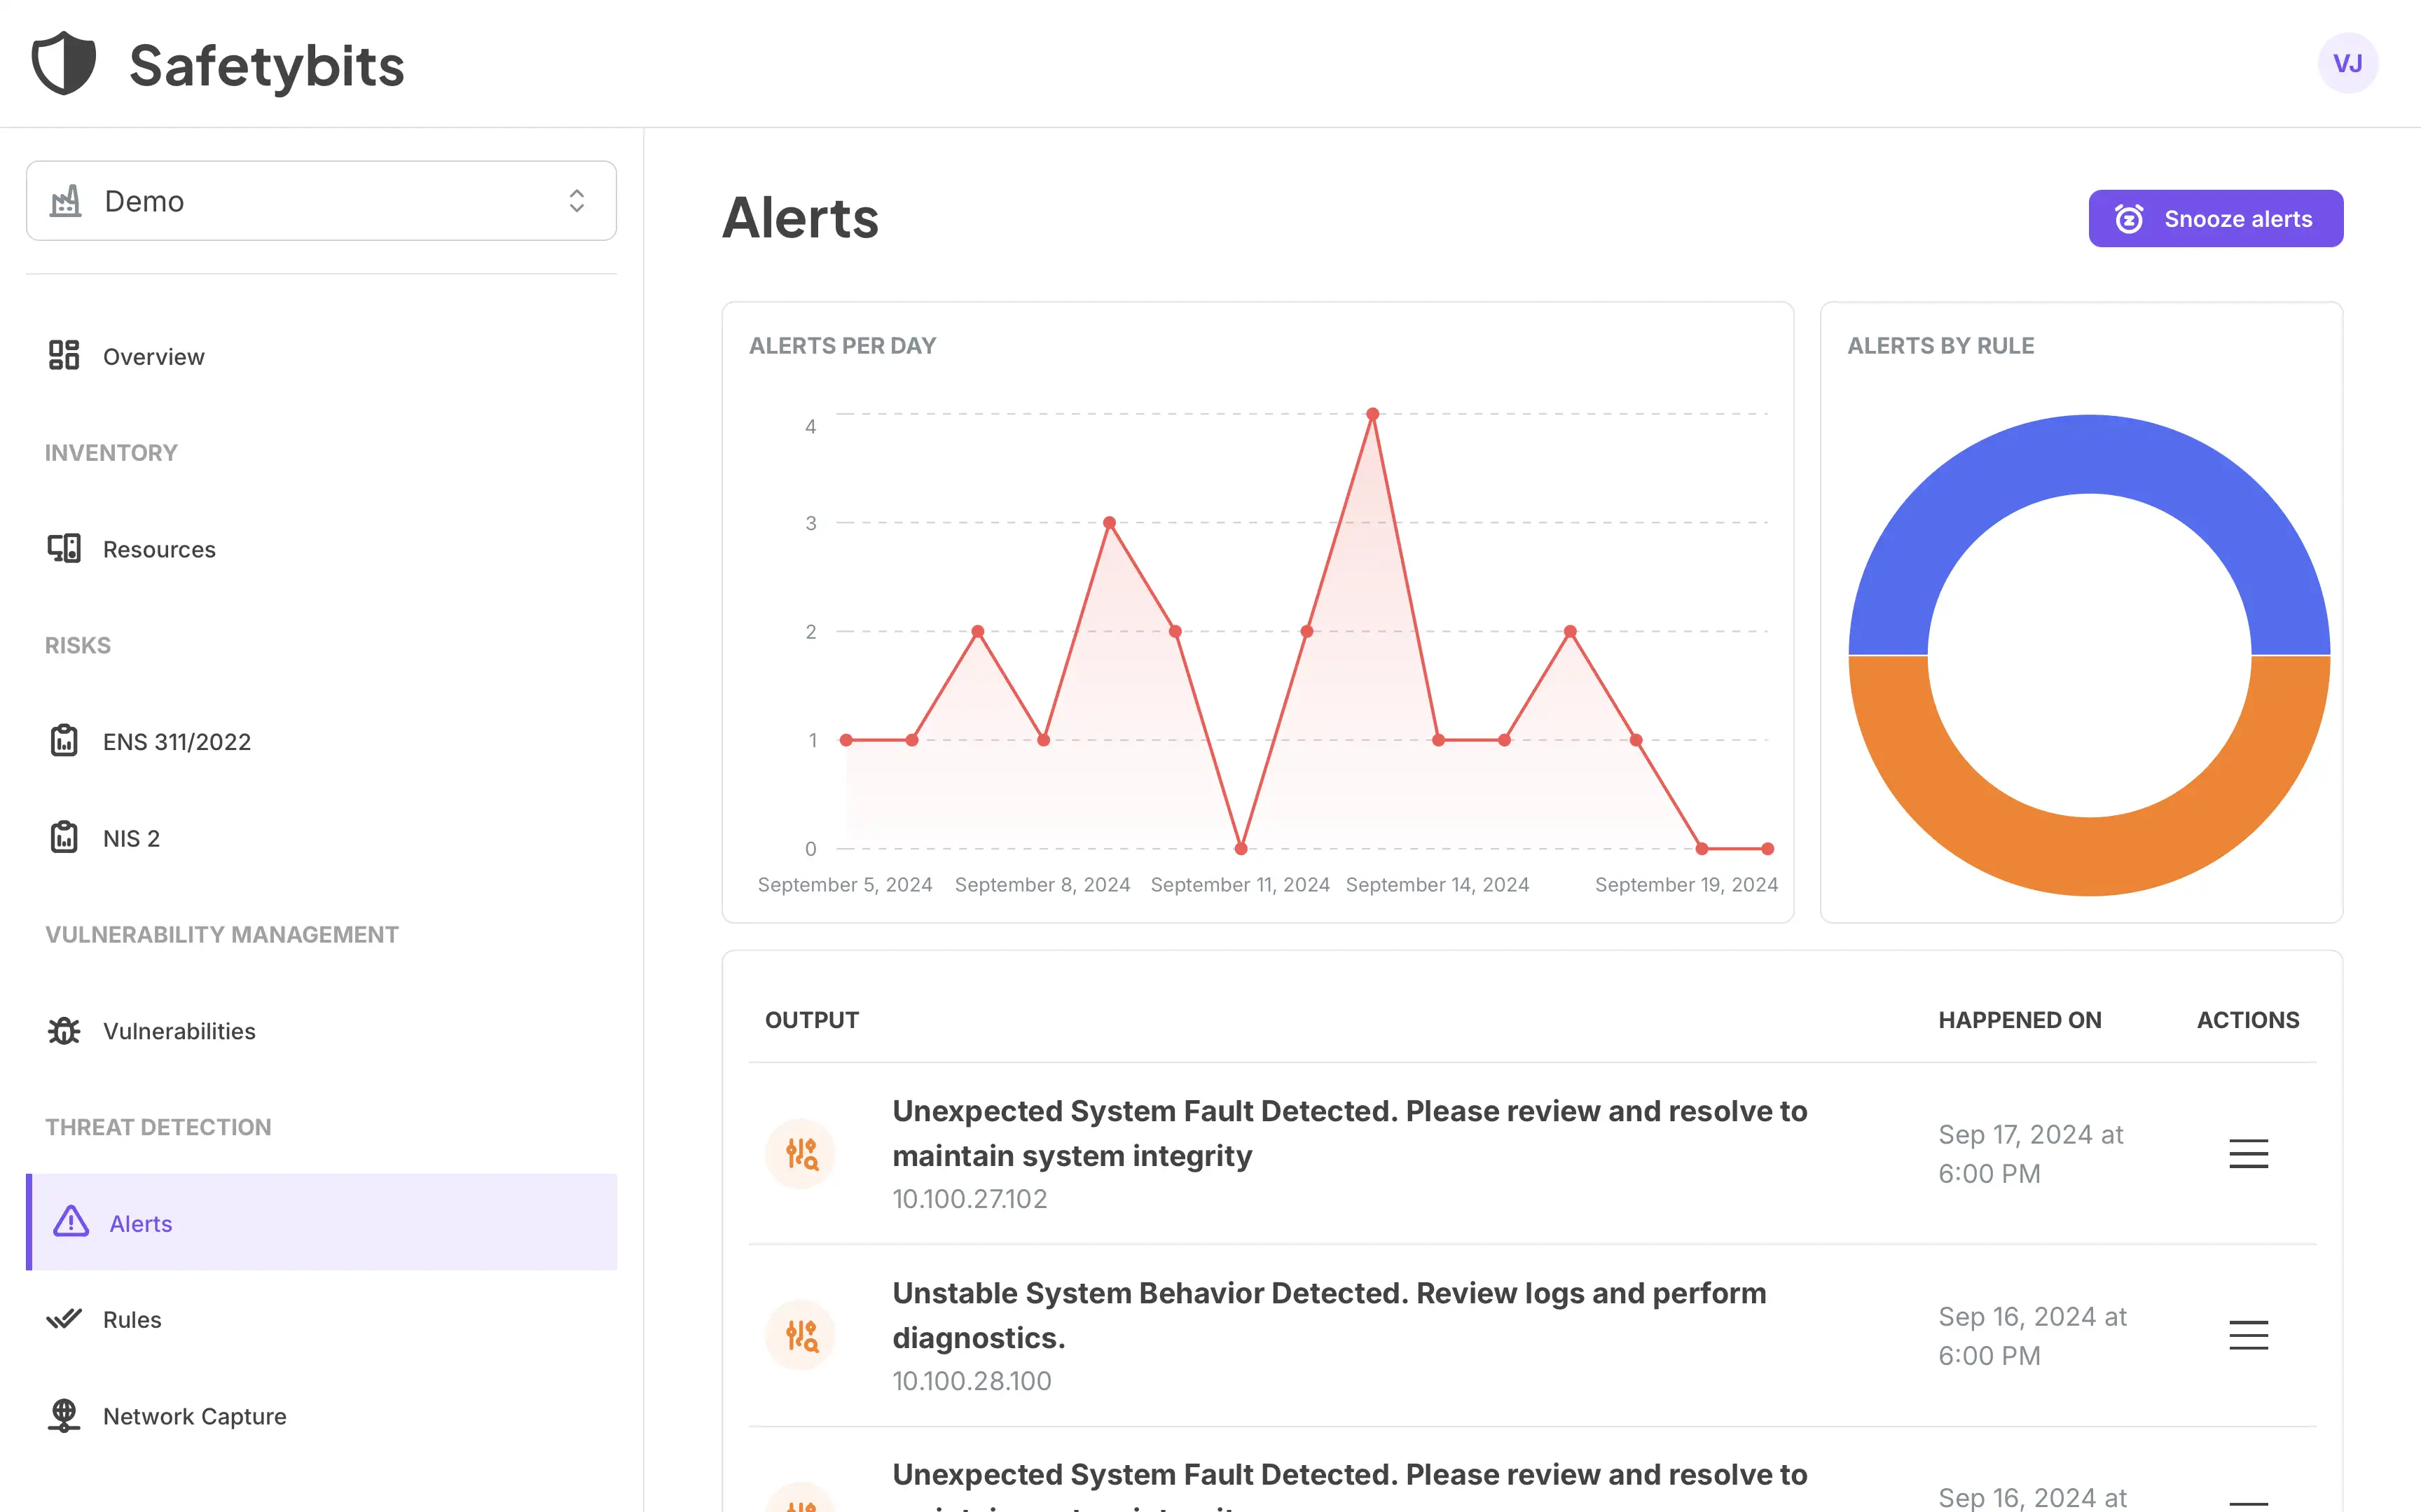Select the Network Capture icon

[64, 1415]
